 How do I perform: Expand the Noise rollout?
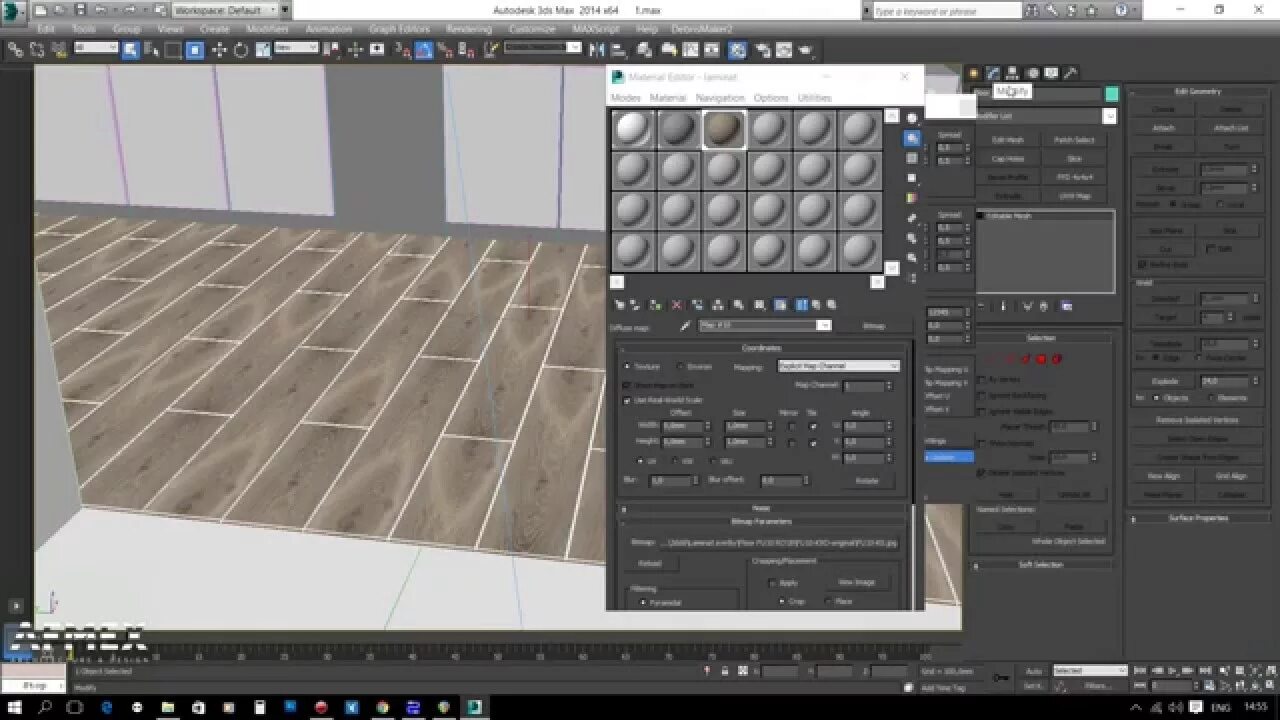tap(761, 509)
